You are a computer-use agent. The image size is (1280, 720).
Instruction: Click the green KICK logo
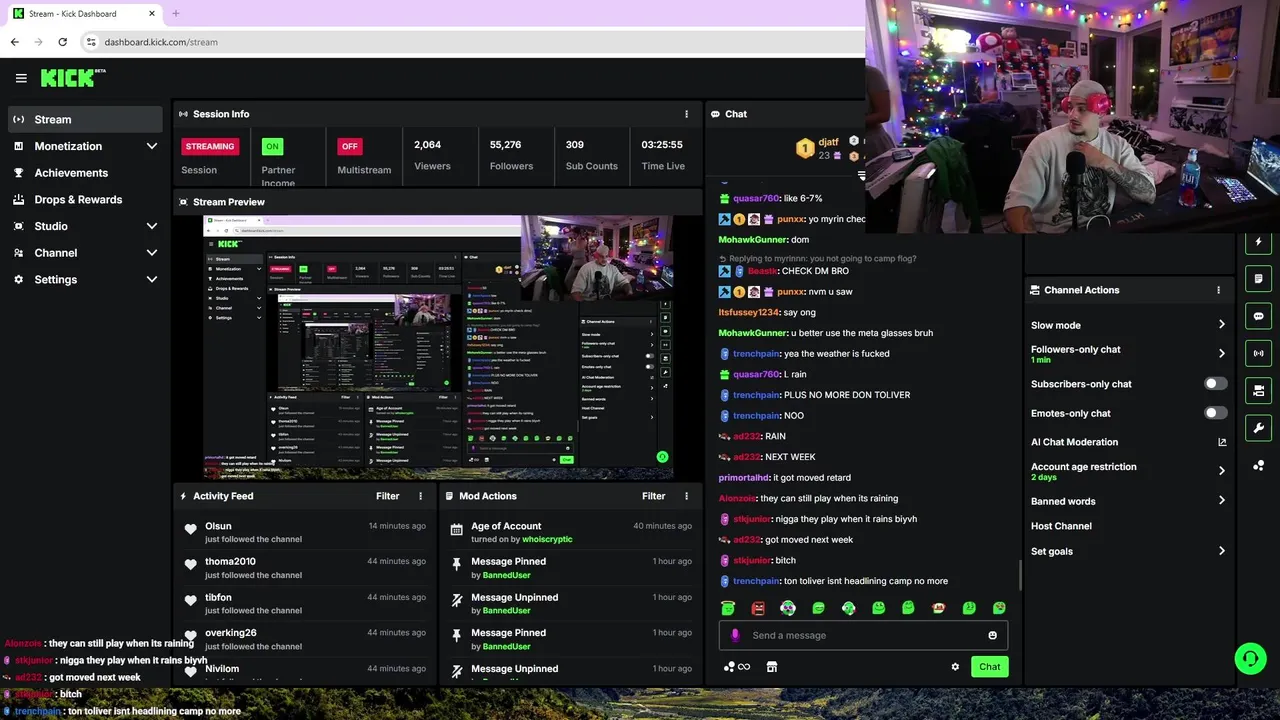pyautogui.click(x=72, y=78)
